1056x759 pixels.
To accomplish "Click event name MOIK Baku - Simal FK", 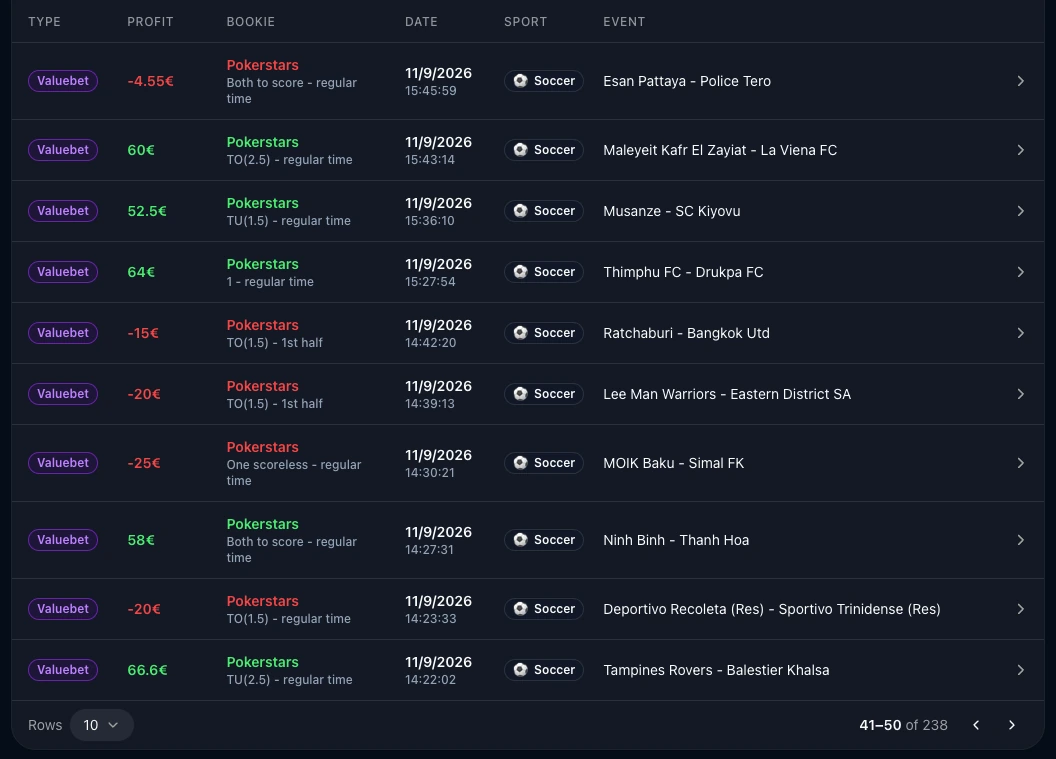I will pos(673,463).
